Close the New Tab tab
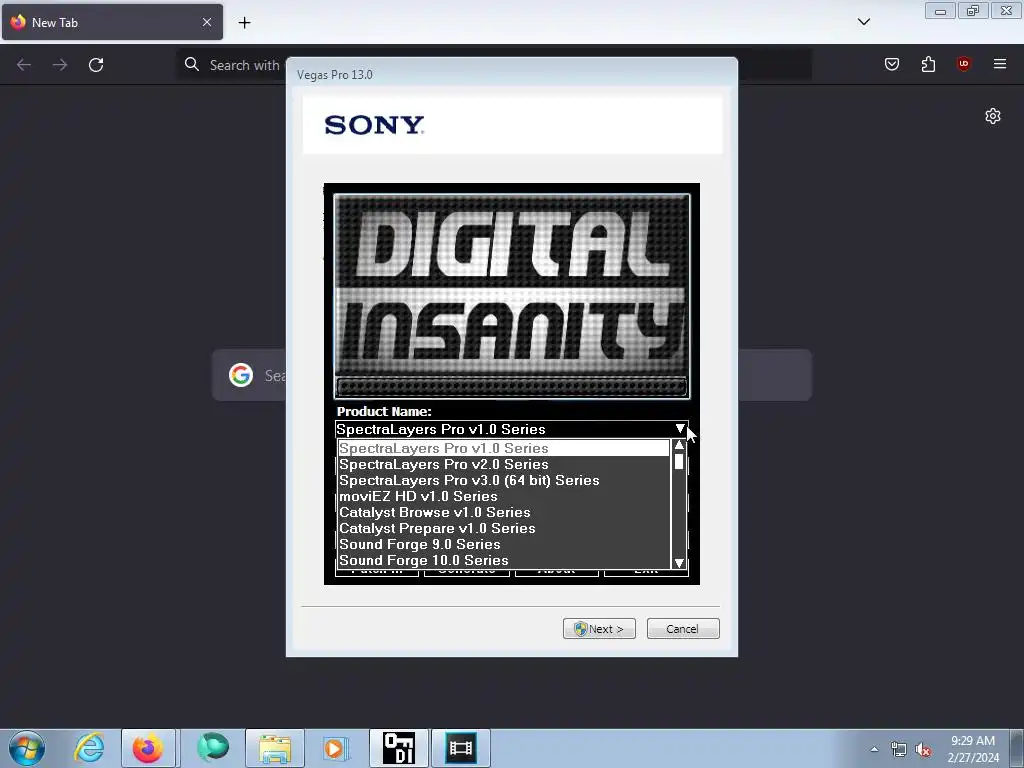The image size is (1024, 768). pos(207,22)
